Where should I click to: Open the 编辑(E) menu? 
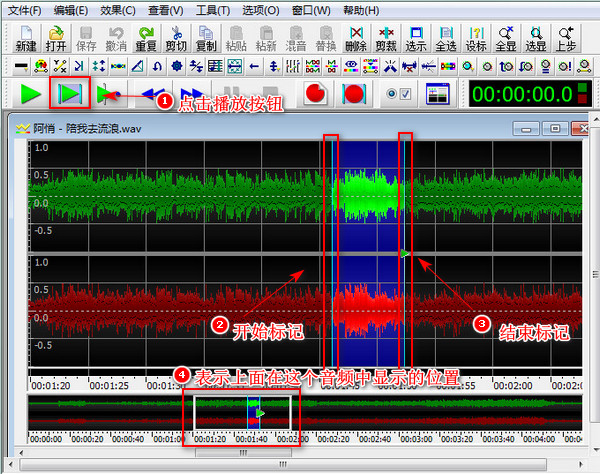click(x=71, y=10)
